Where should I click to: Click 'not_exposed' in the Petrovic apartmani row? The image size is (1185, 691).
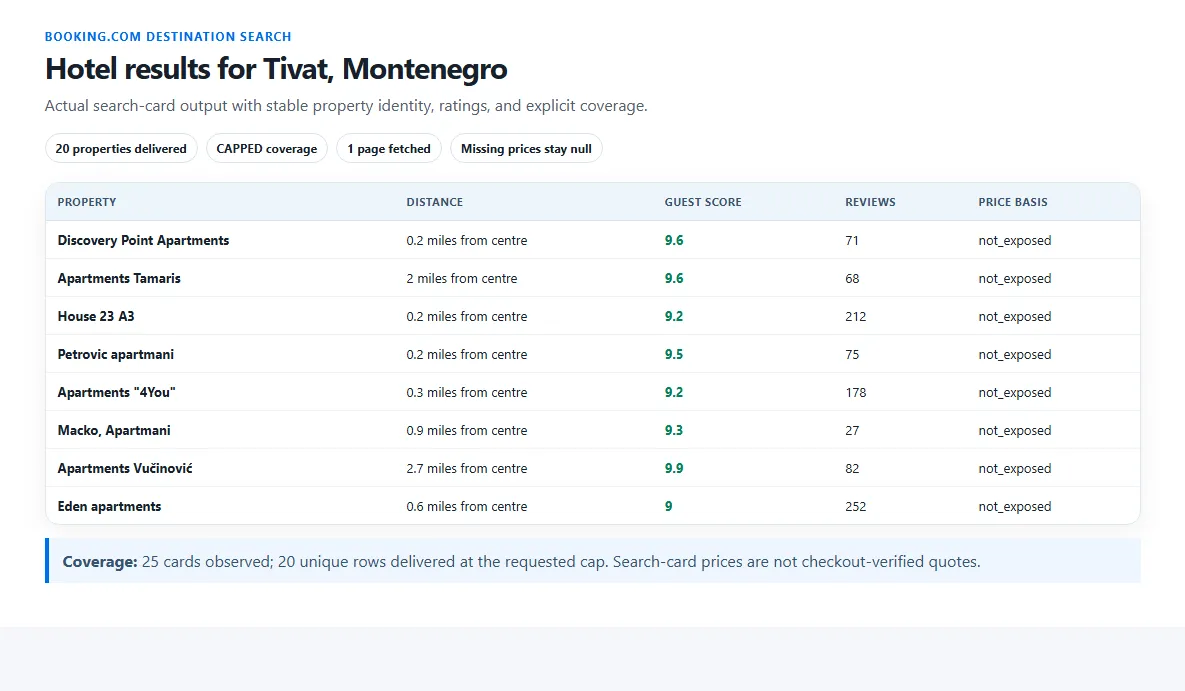tap(1014, 354)
